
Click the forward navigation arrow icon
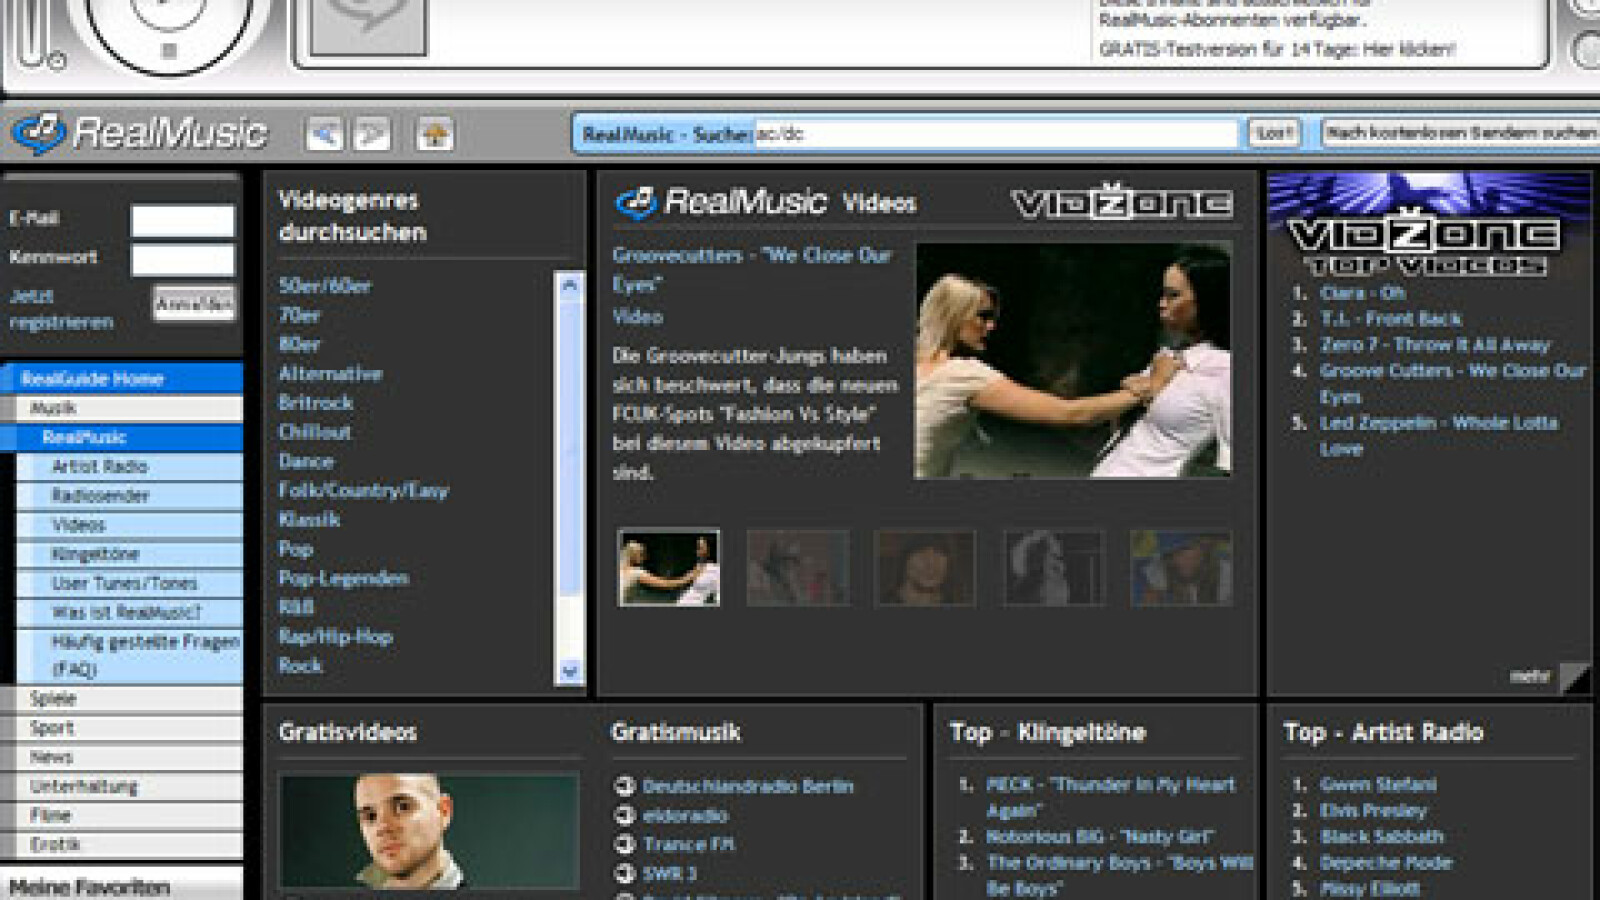coord(372,134)
